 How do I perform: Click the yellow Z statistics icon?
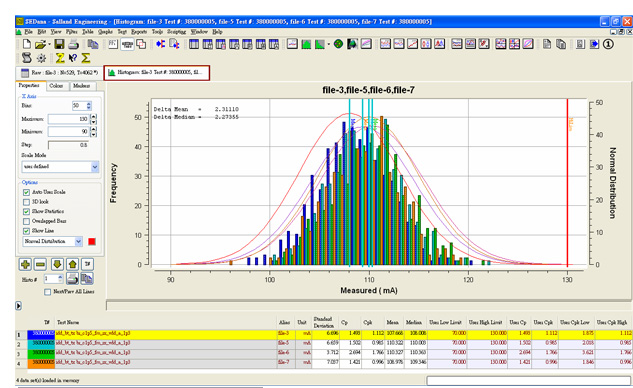click(60, 58)
